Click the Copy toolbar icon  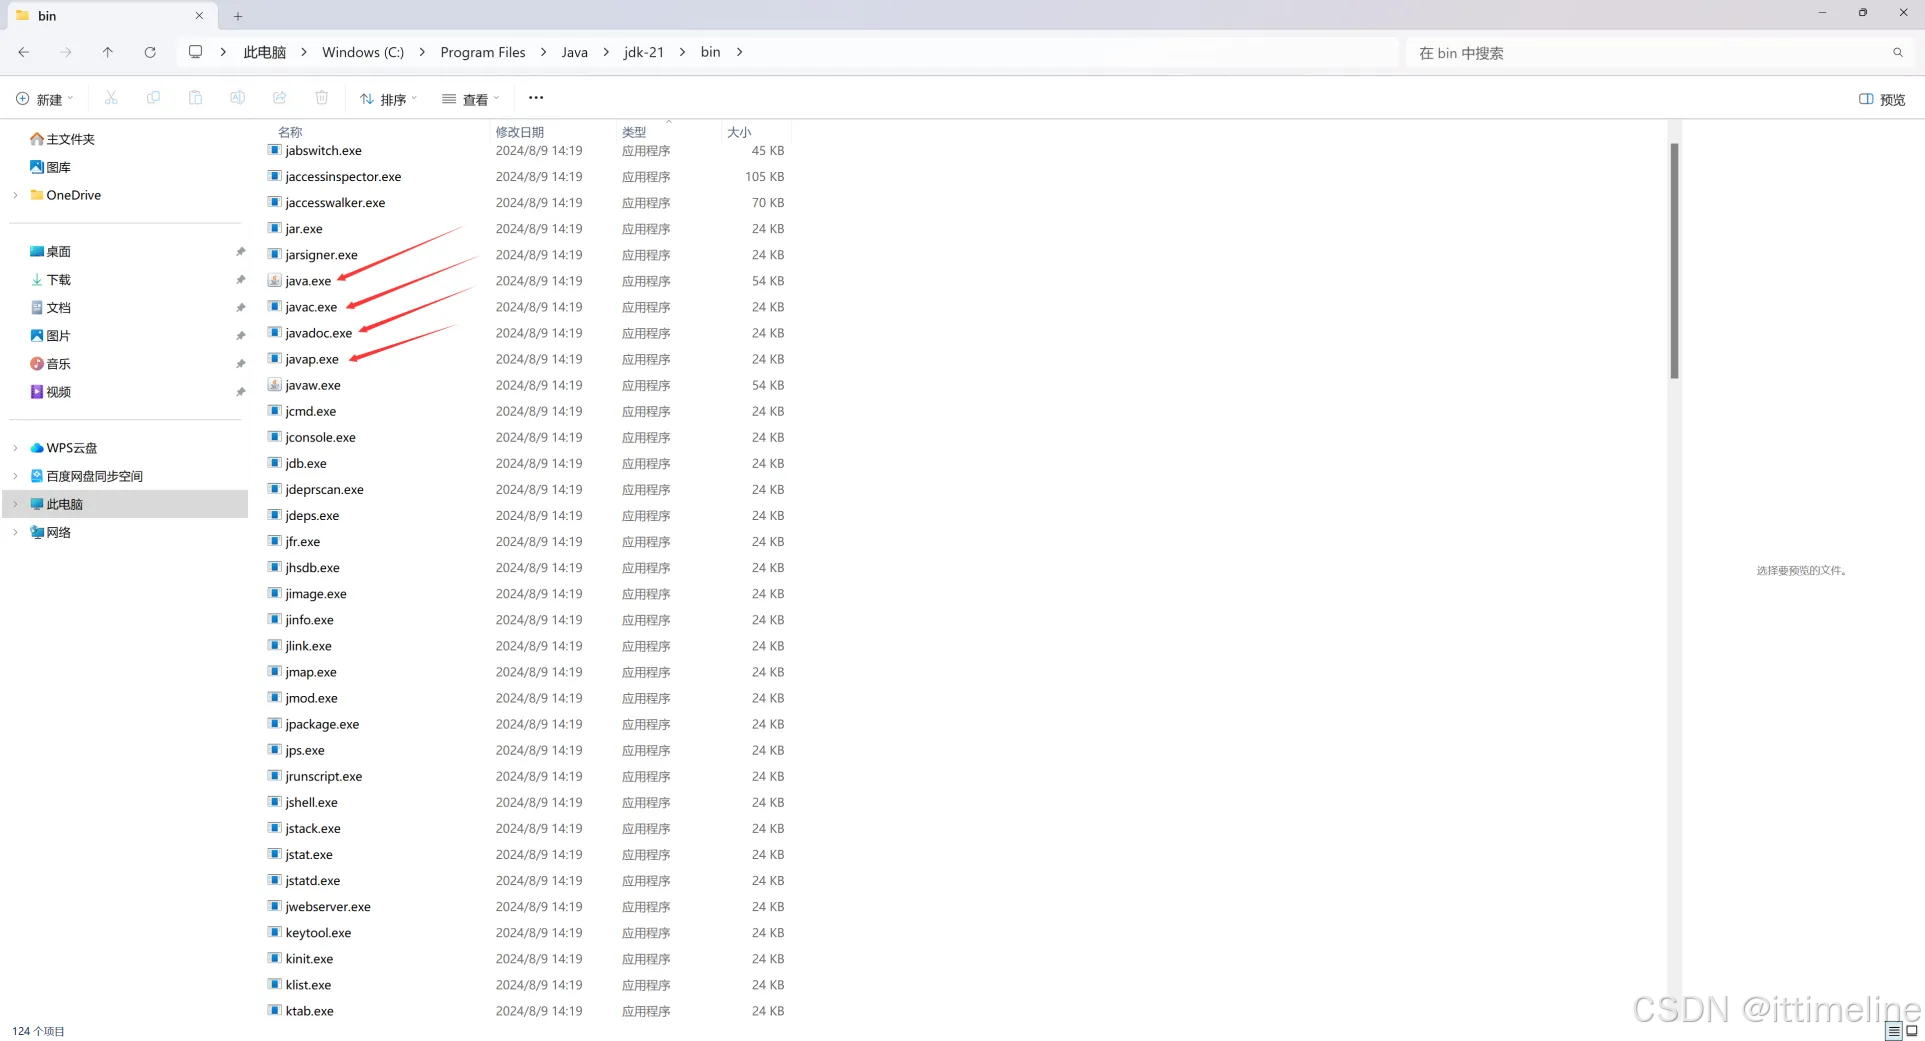(153, 98)
